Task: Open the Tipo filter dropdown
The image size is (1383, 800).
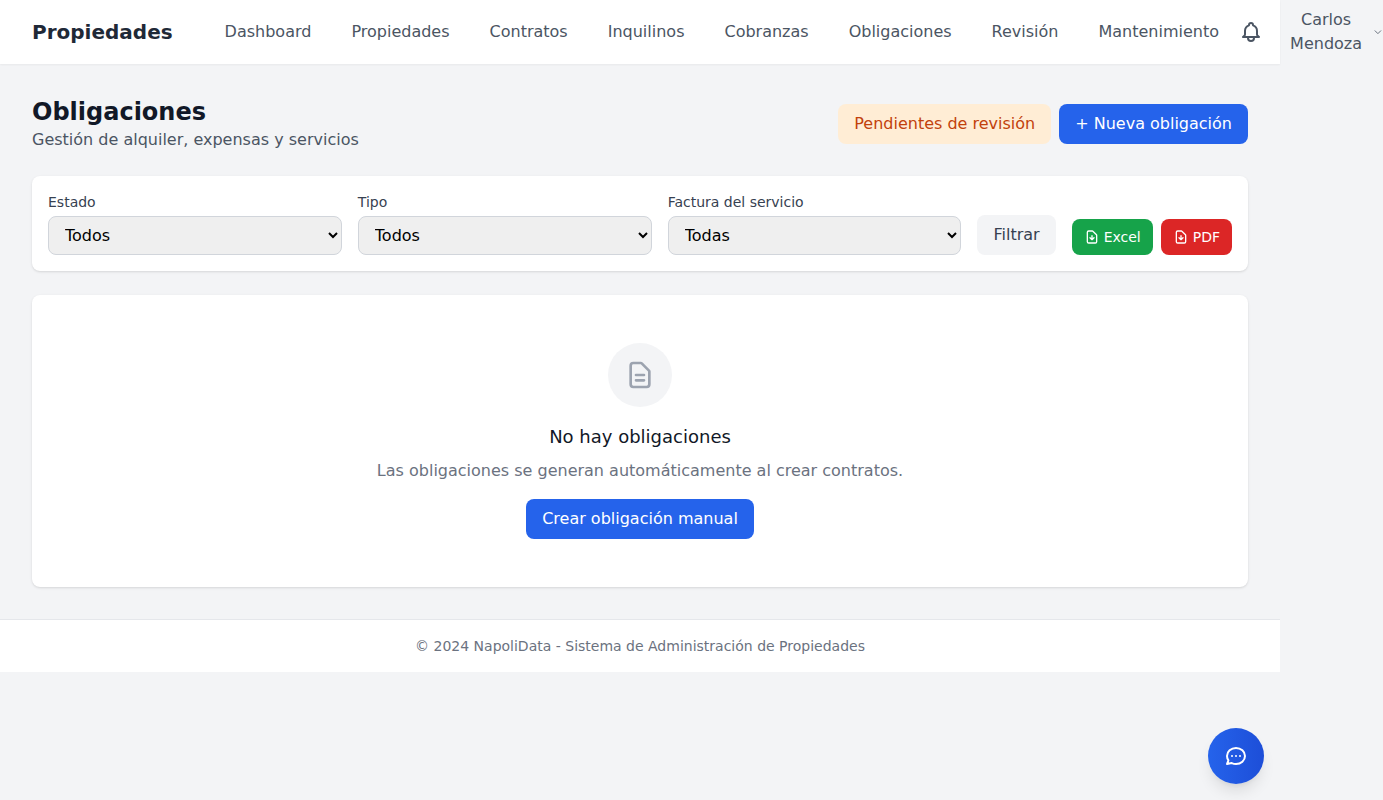Action: (504, 235)
